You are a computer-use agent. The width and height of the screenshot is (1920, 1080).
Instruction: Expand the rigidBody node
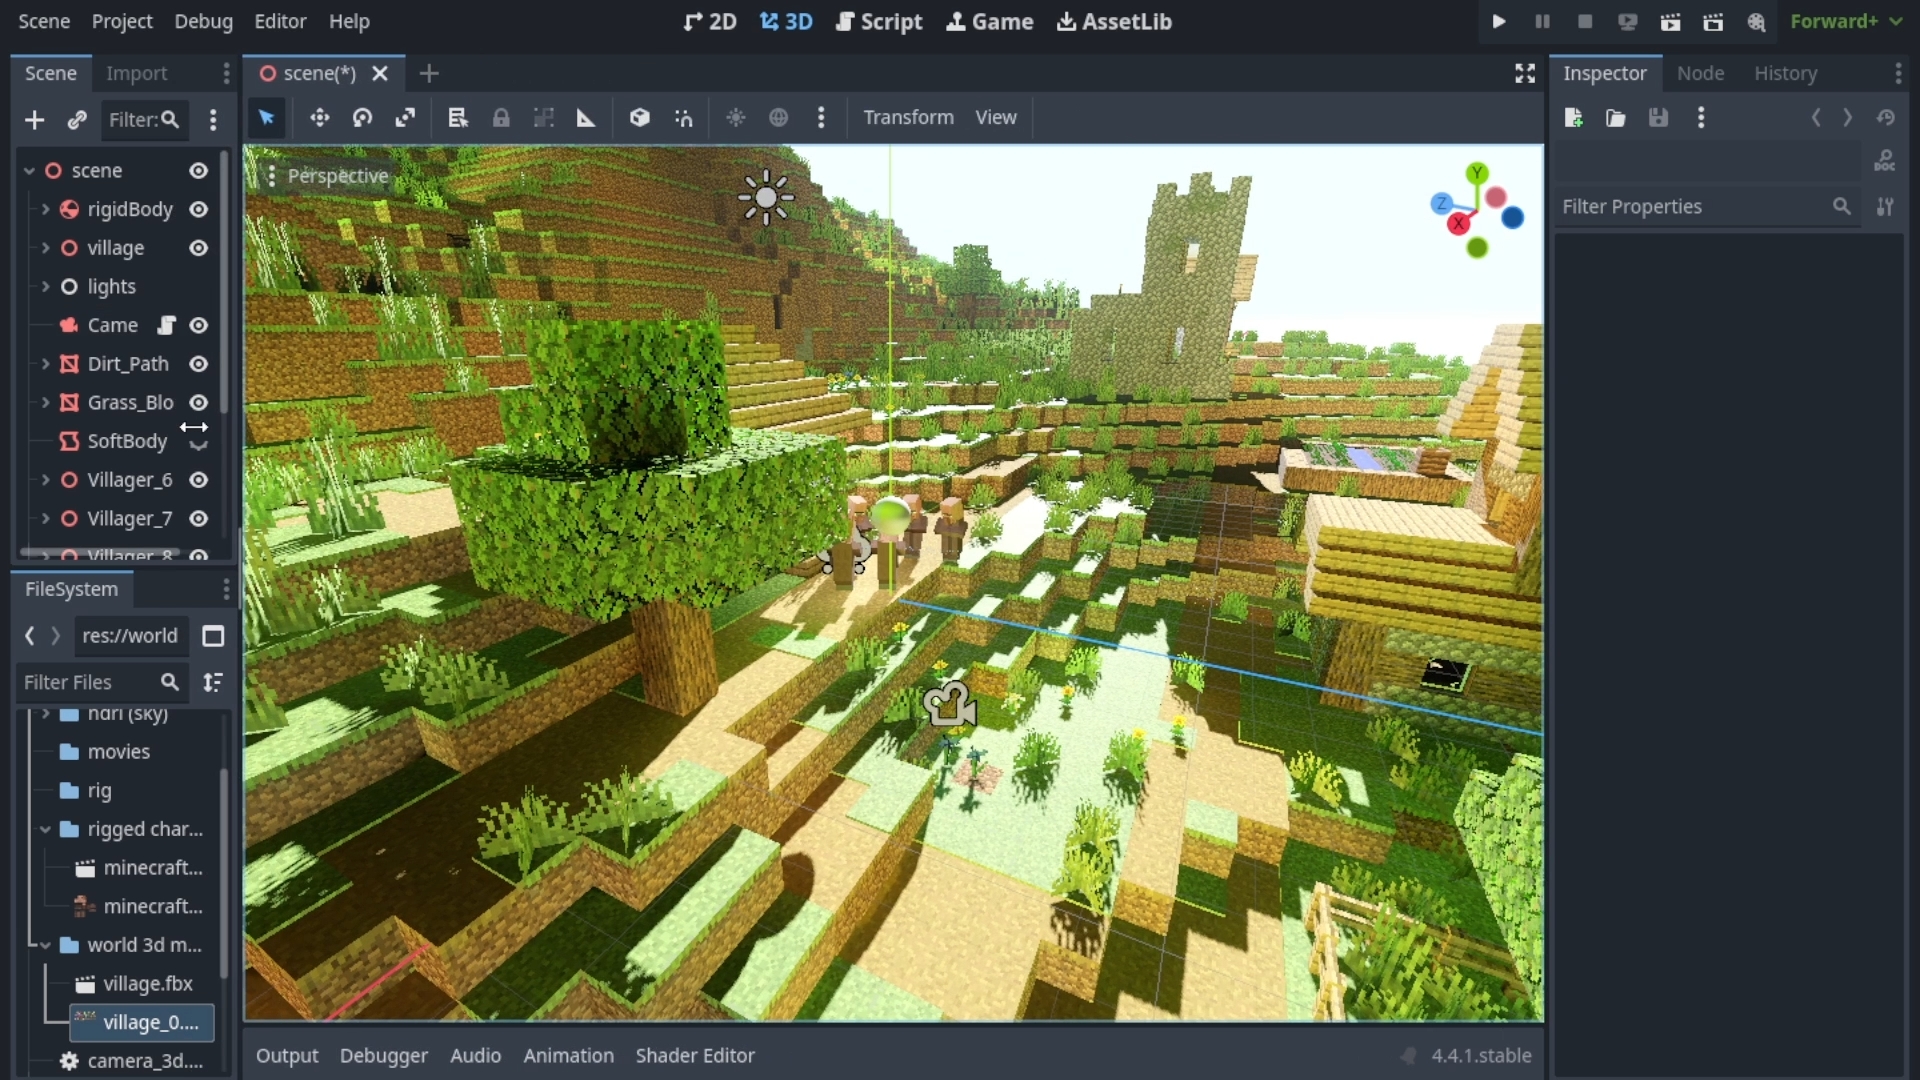(46, 209)
